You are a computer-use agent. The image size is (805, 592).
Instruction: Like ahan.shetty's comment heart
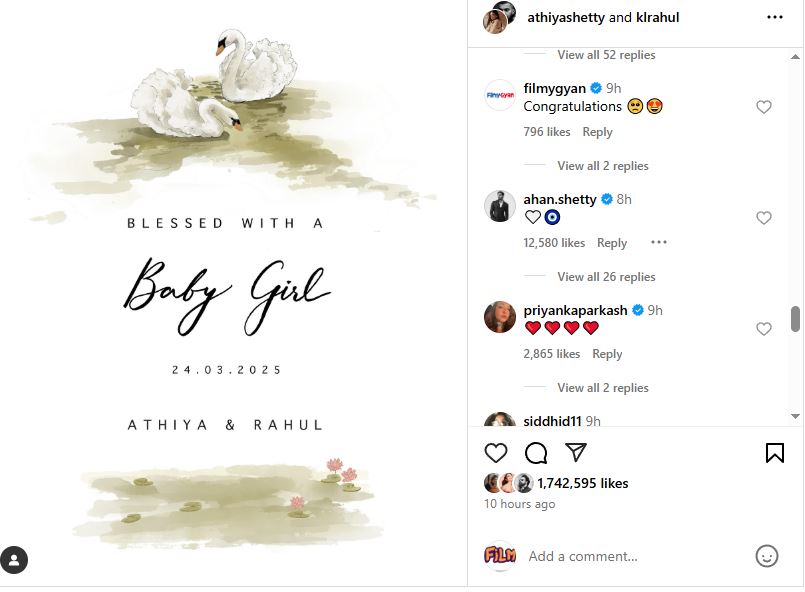coord(763,217)
